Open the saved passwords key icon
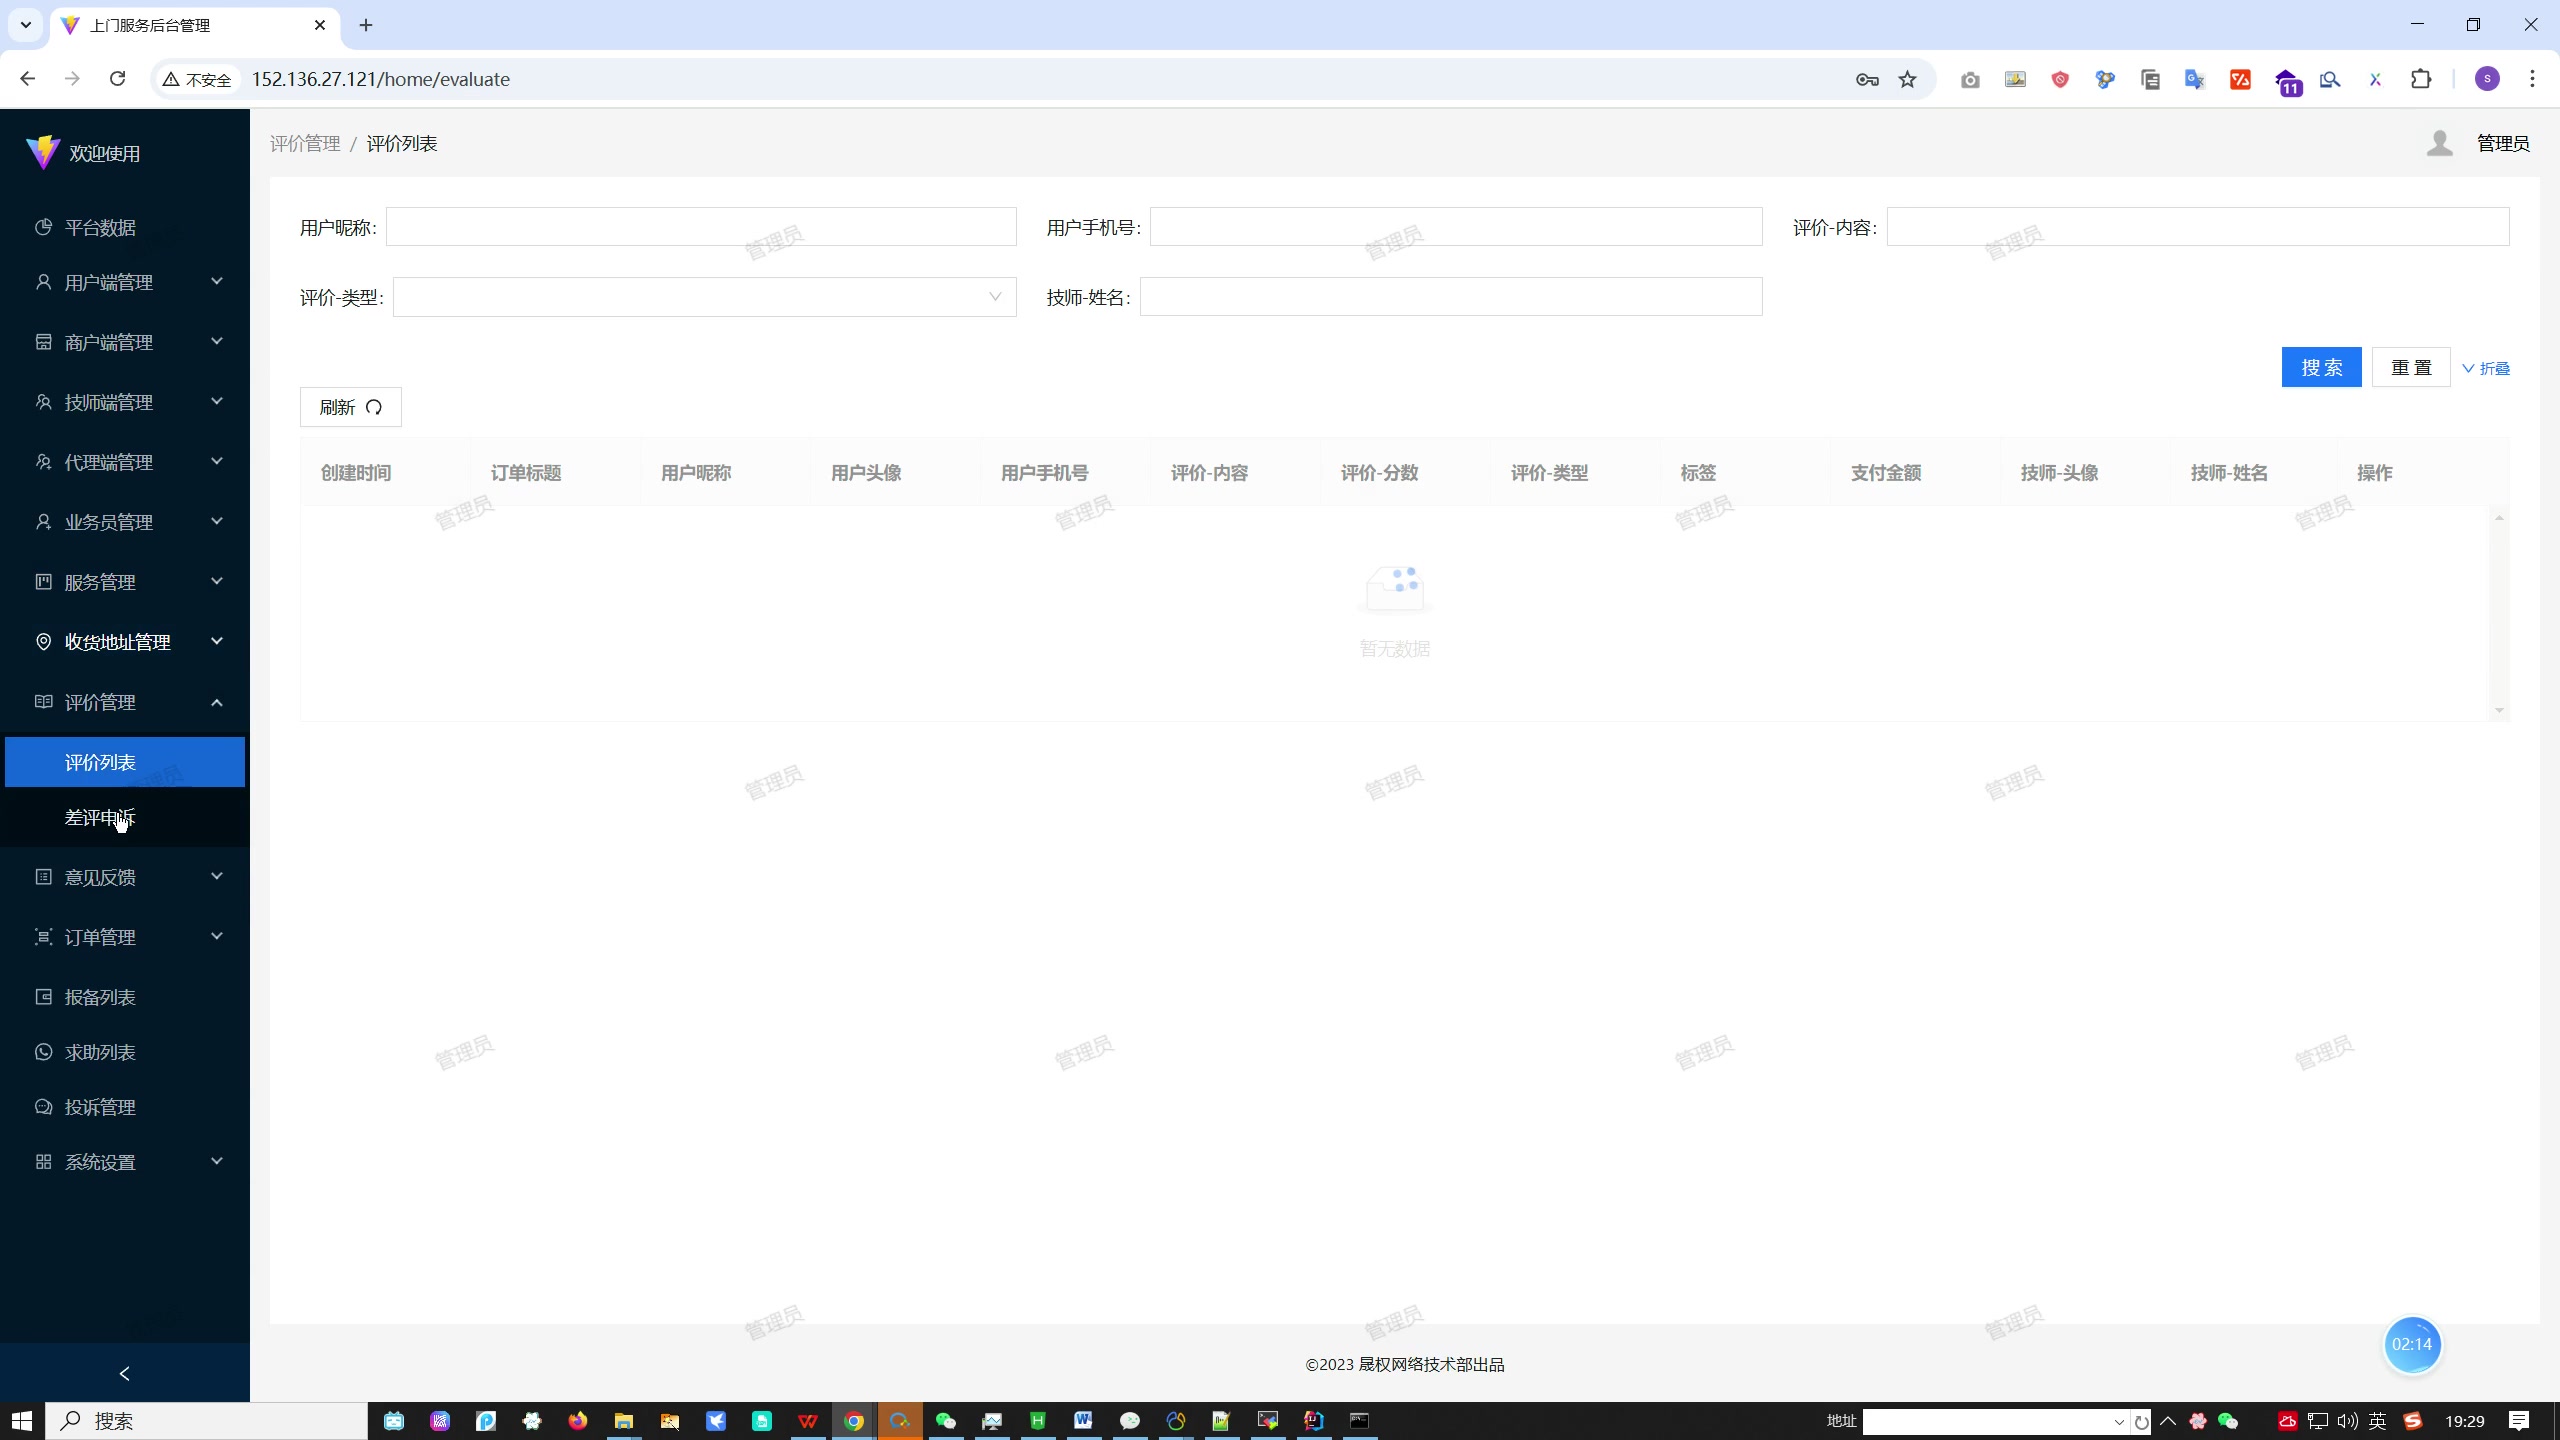 [x=1867, y=79]
